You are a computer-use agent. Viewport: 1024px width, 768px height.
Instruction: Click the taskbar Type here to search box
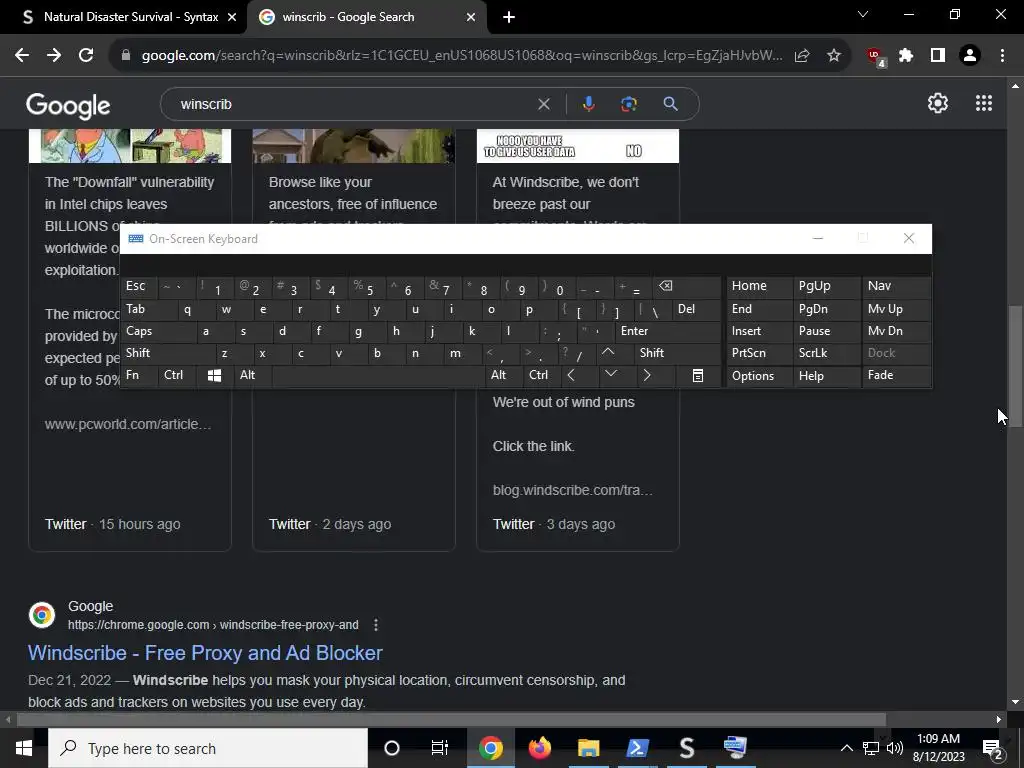[x=208, y=748]
